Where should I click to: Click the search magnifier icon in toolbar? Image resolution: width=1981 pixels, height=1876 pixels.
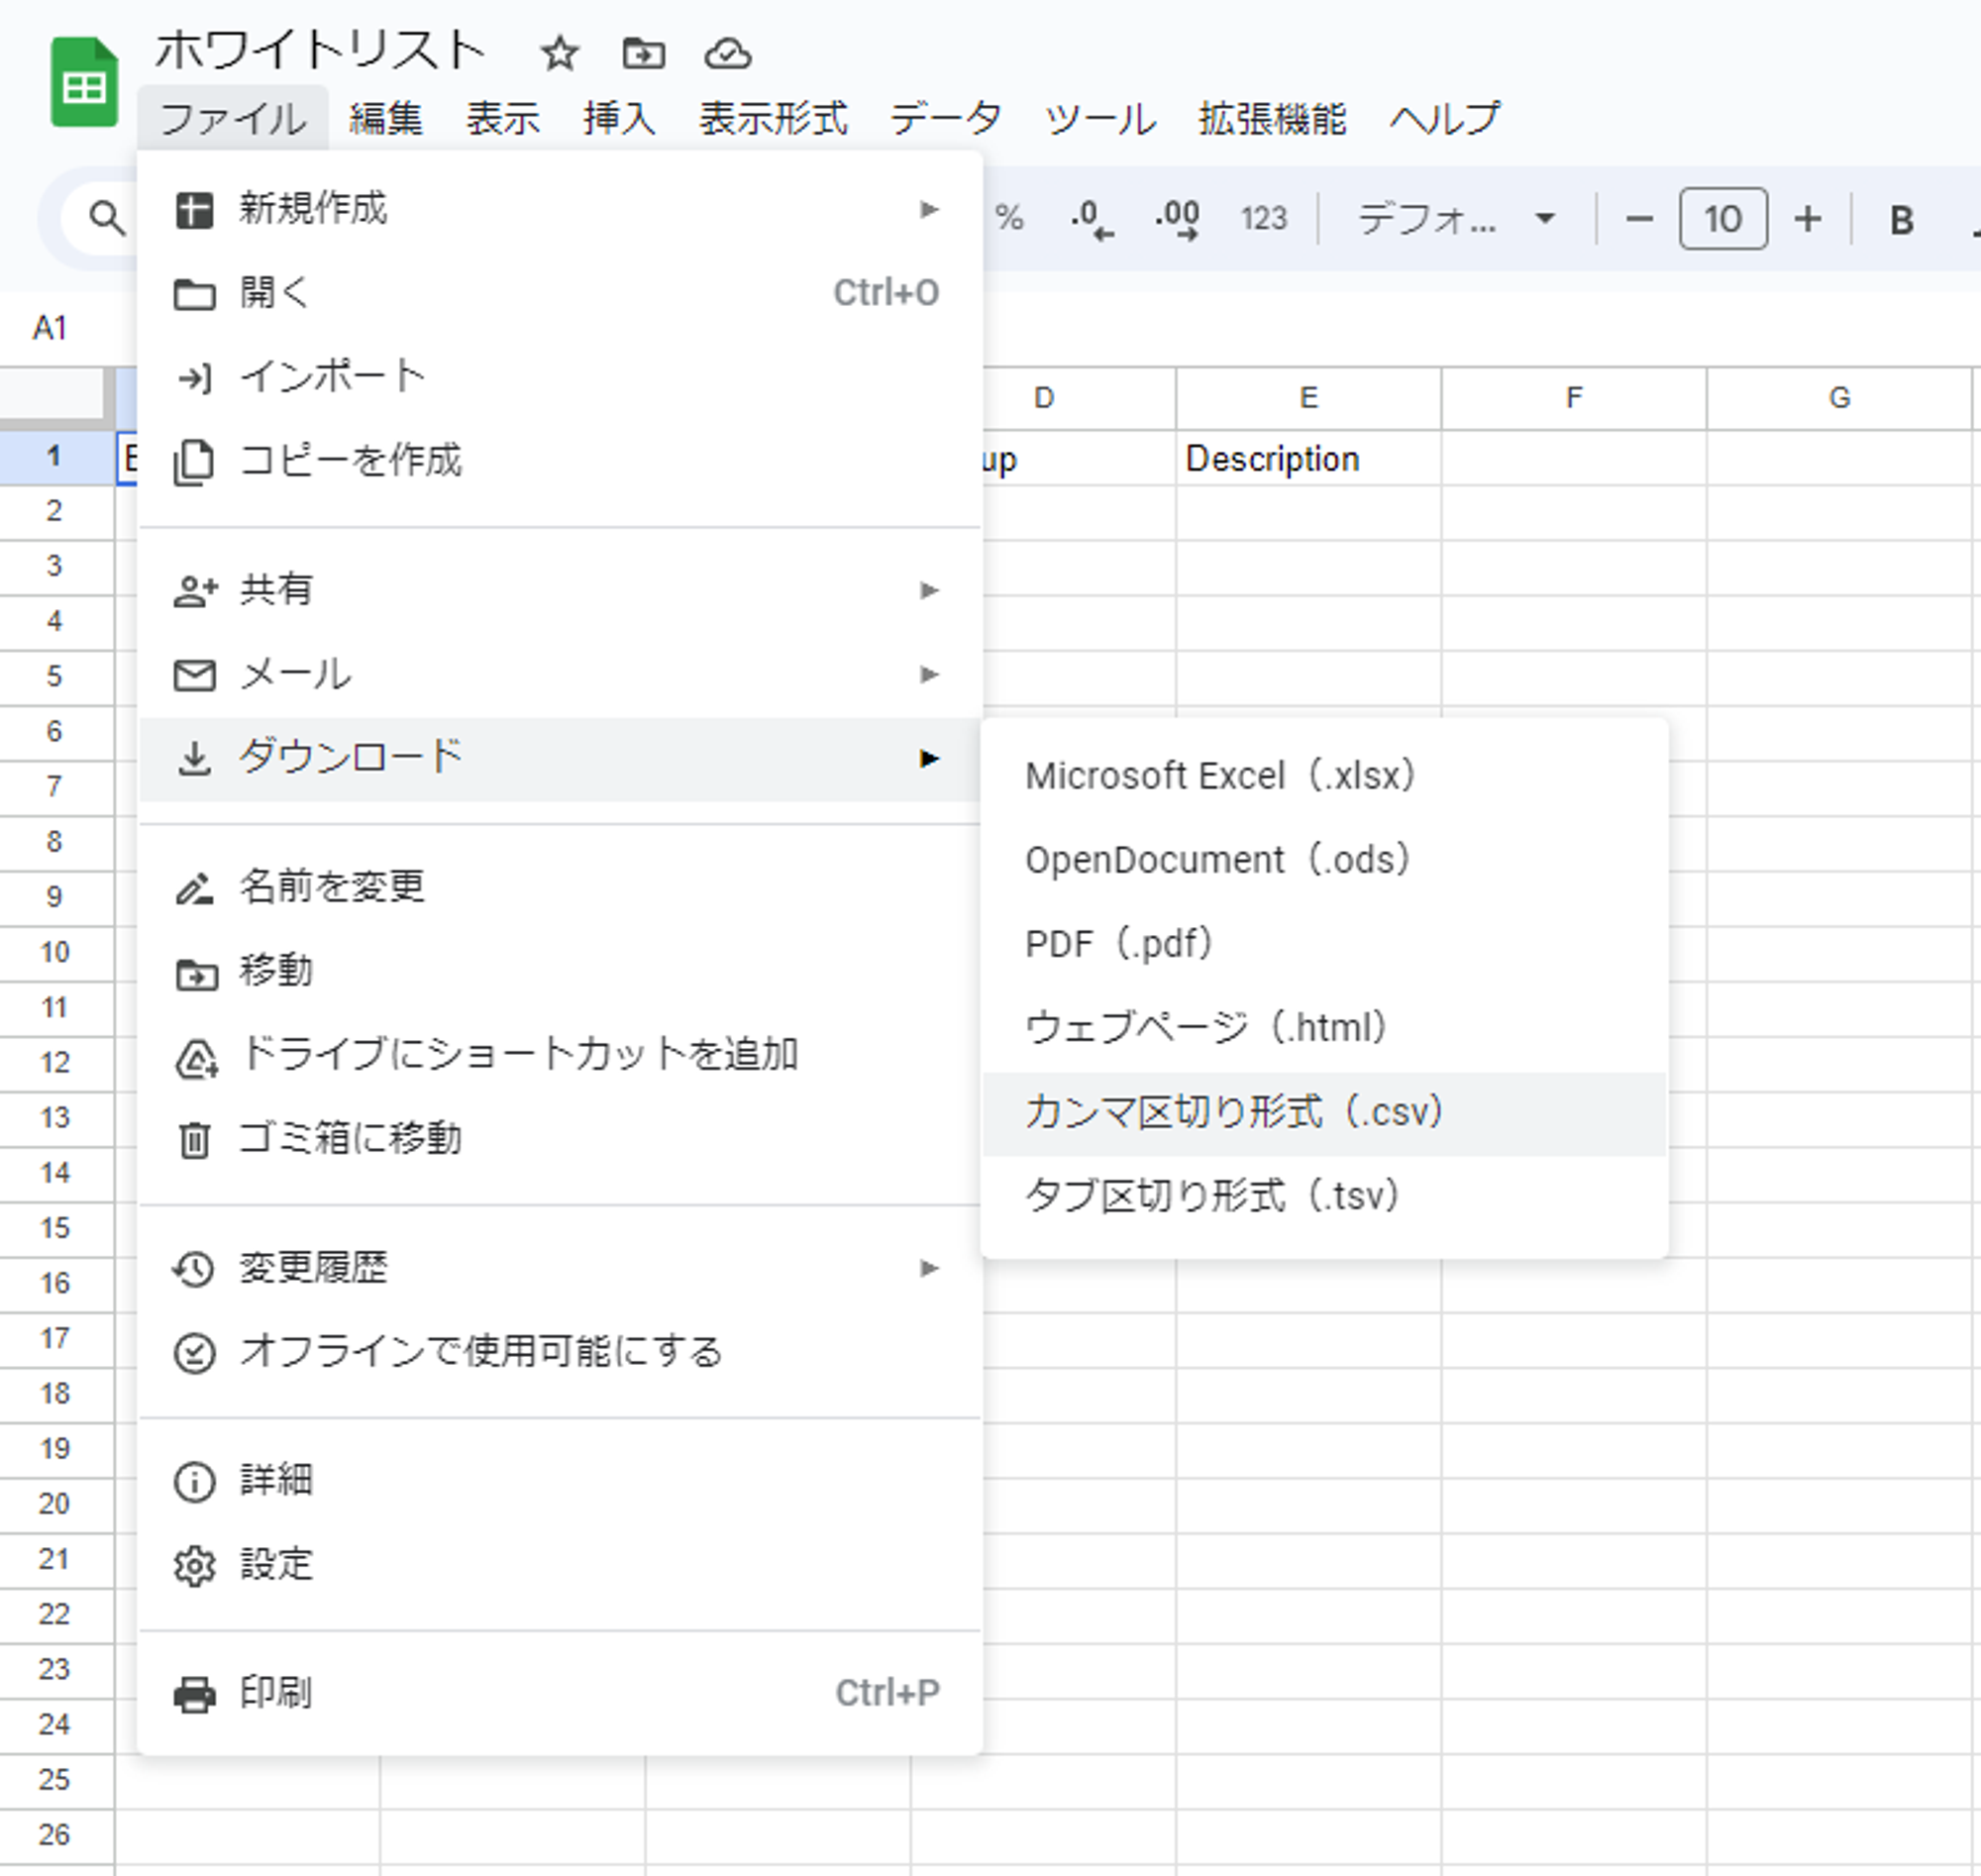(x=107, y=218)
